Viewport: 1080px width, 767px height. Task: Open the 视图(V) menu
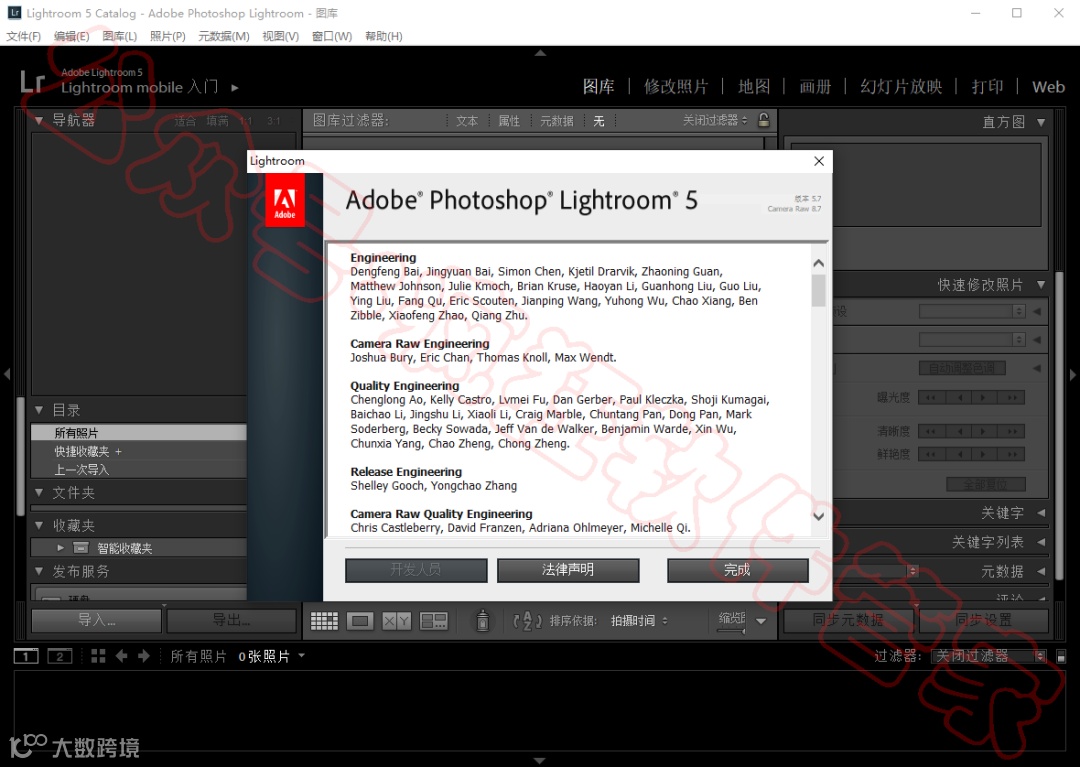pyautogui.click(x=281, y=36)
